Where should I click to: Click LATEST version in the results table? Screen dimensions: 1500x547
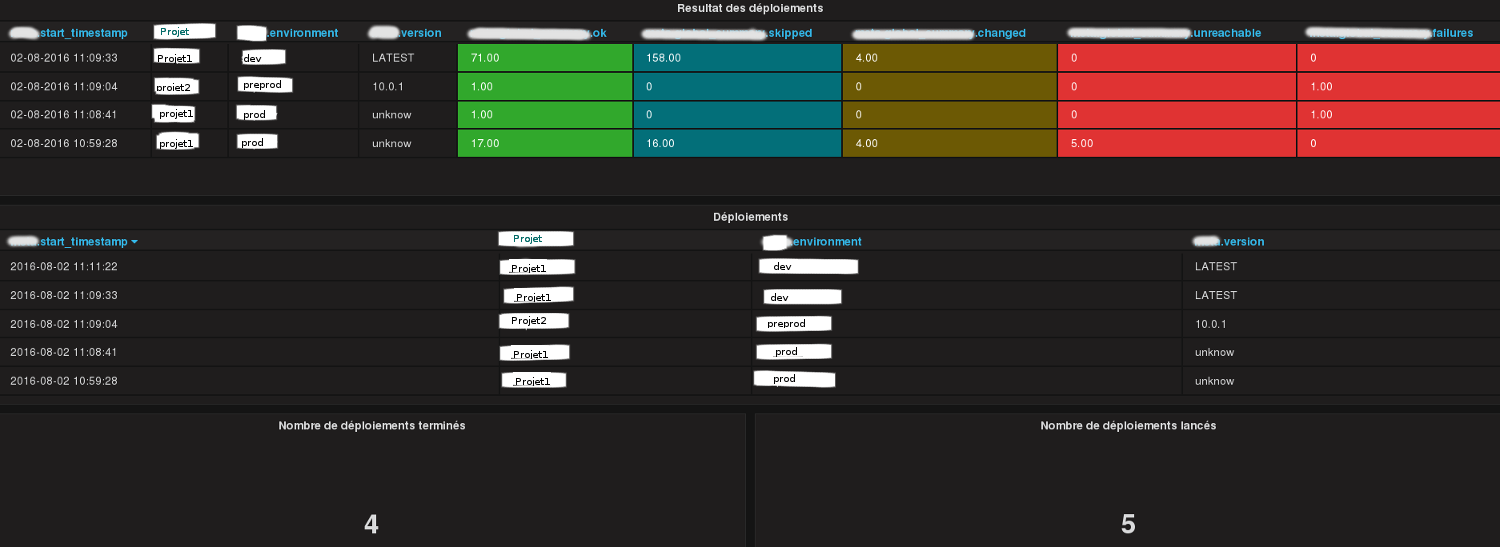[393, 58]
